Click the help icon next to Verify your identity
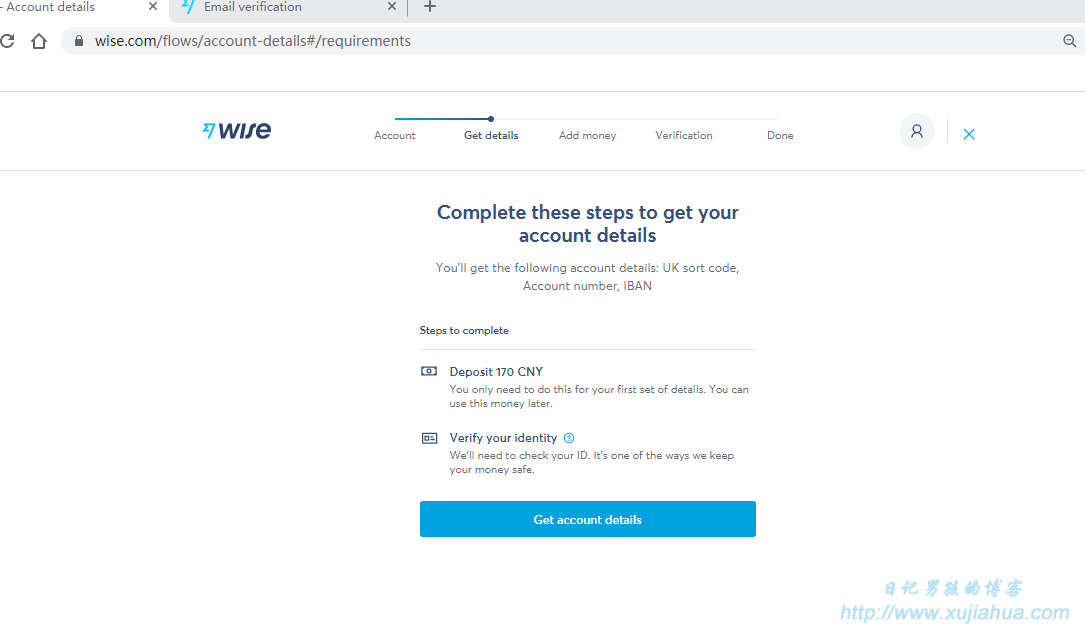The image size is (1085, 626). 569,438
